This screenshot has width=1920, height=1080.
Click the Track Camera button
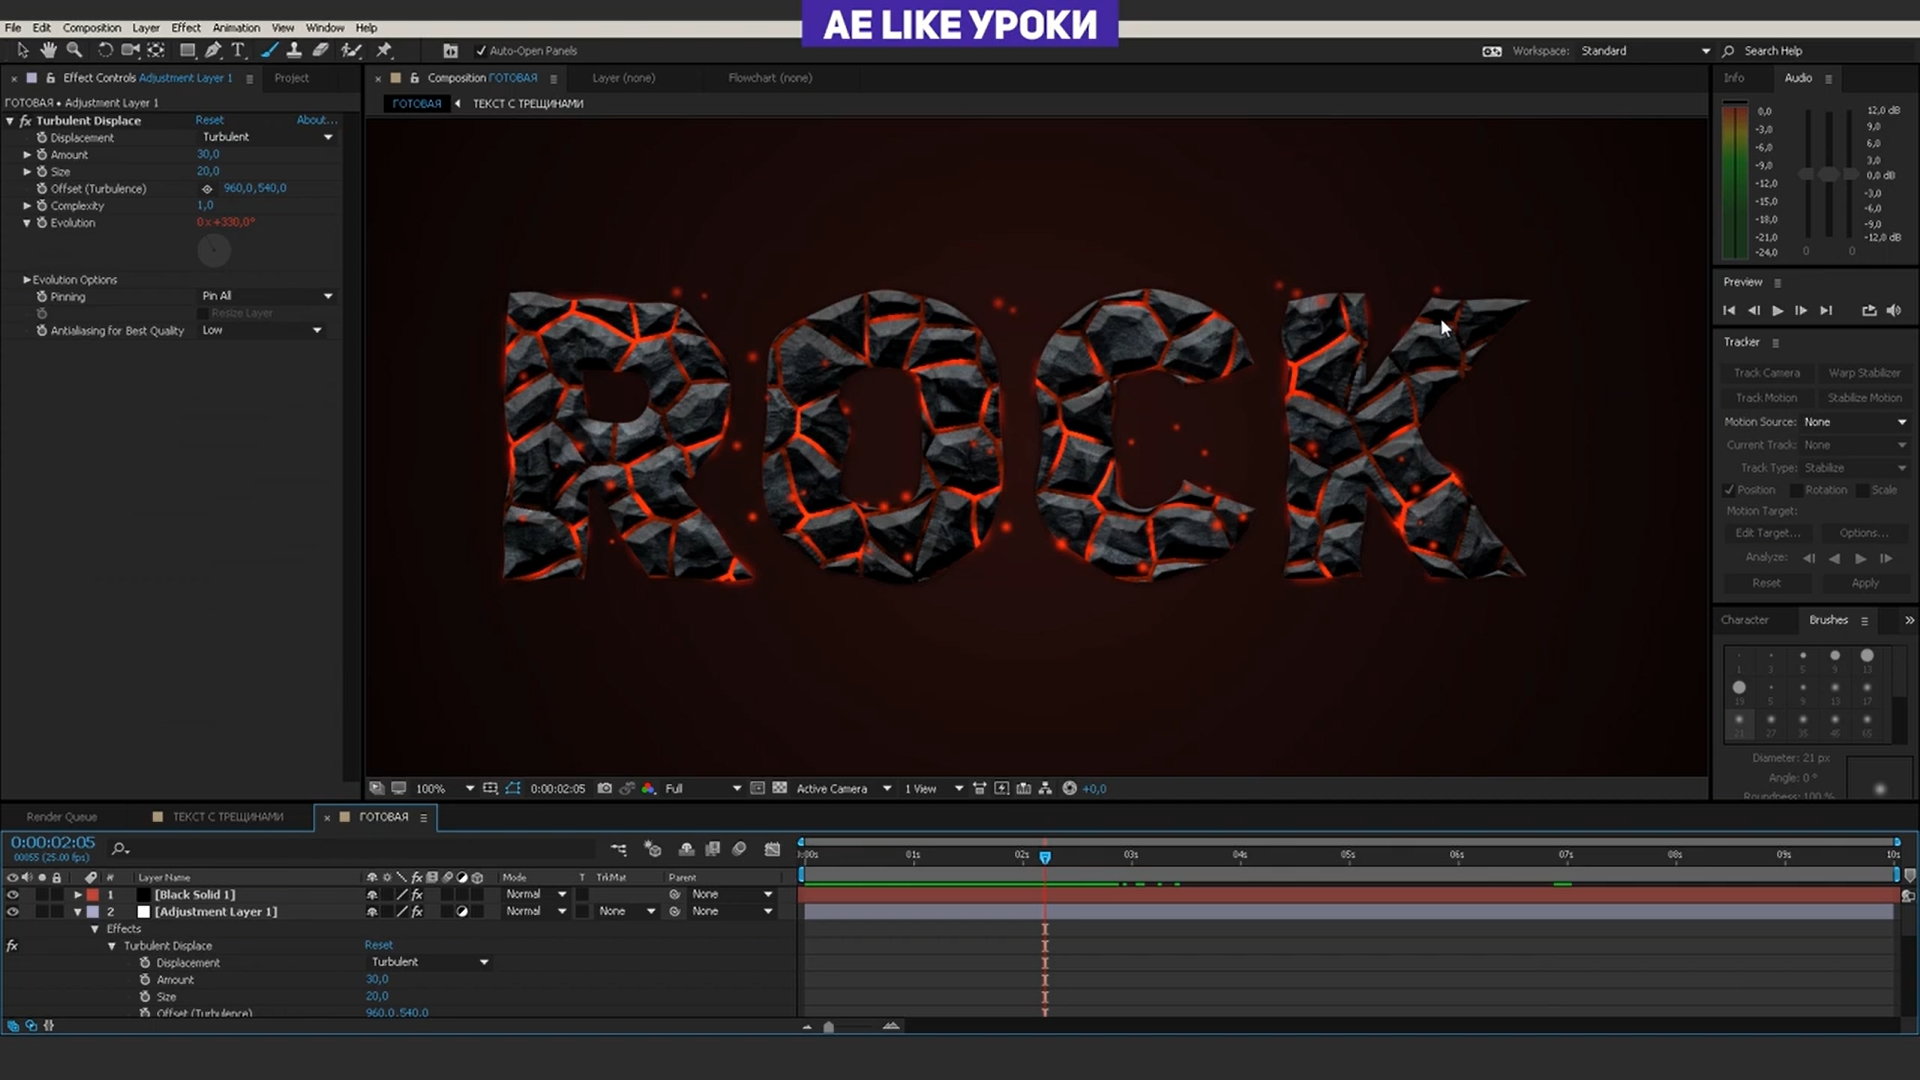[x=1766, y=373]
